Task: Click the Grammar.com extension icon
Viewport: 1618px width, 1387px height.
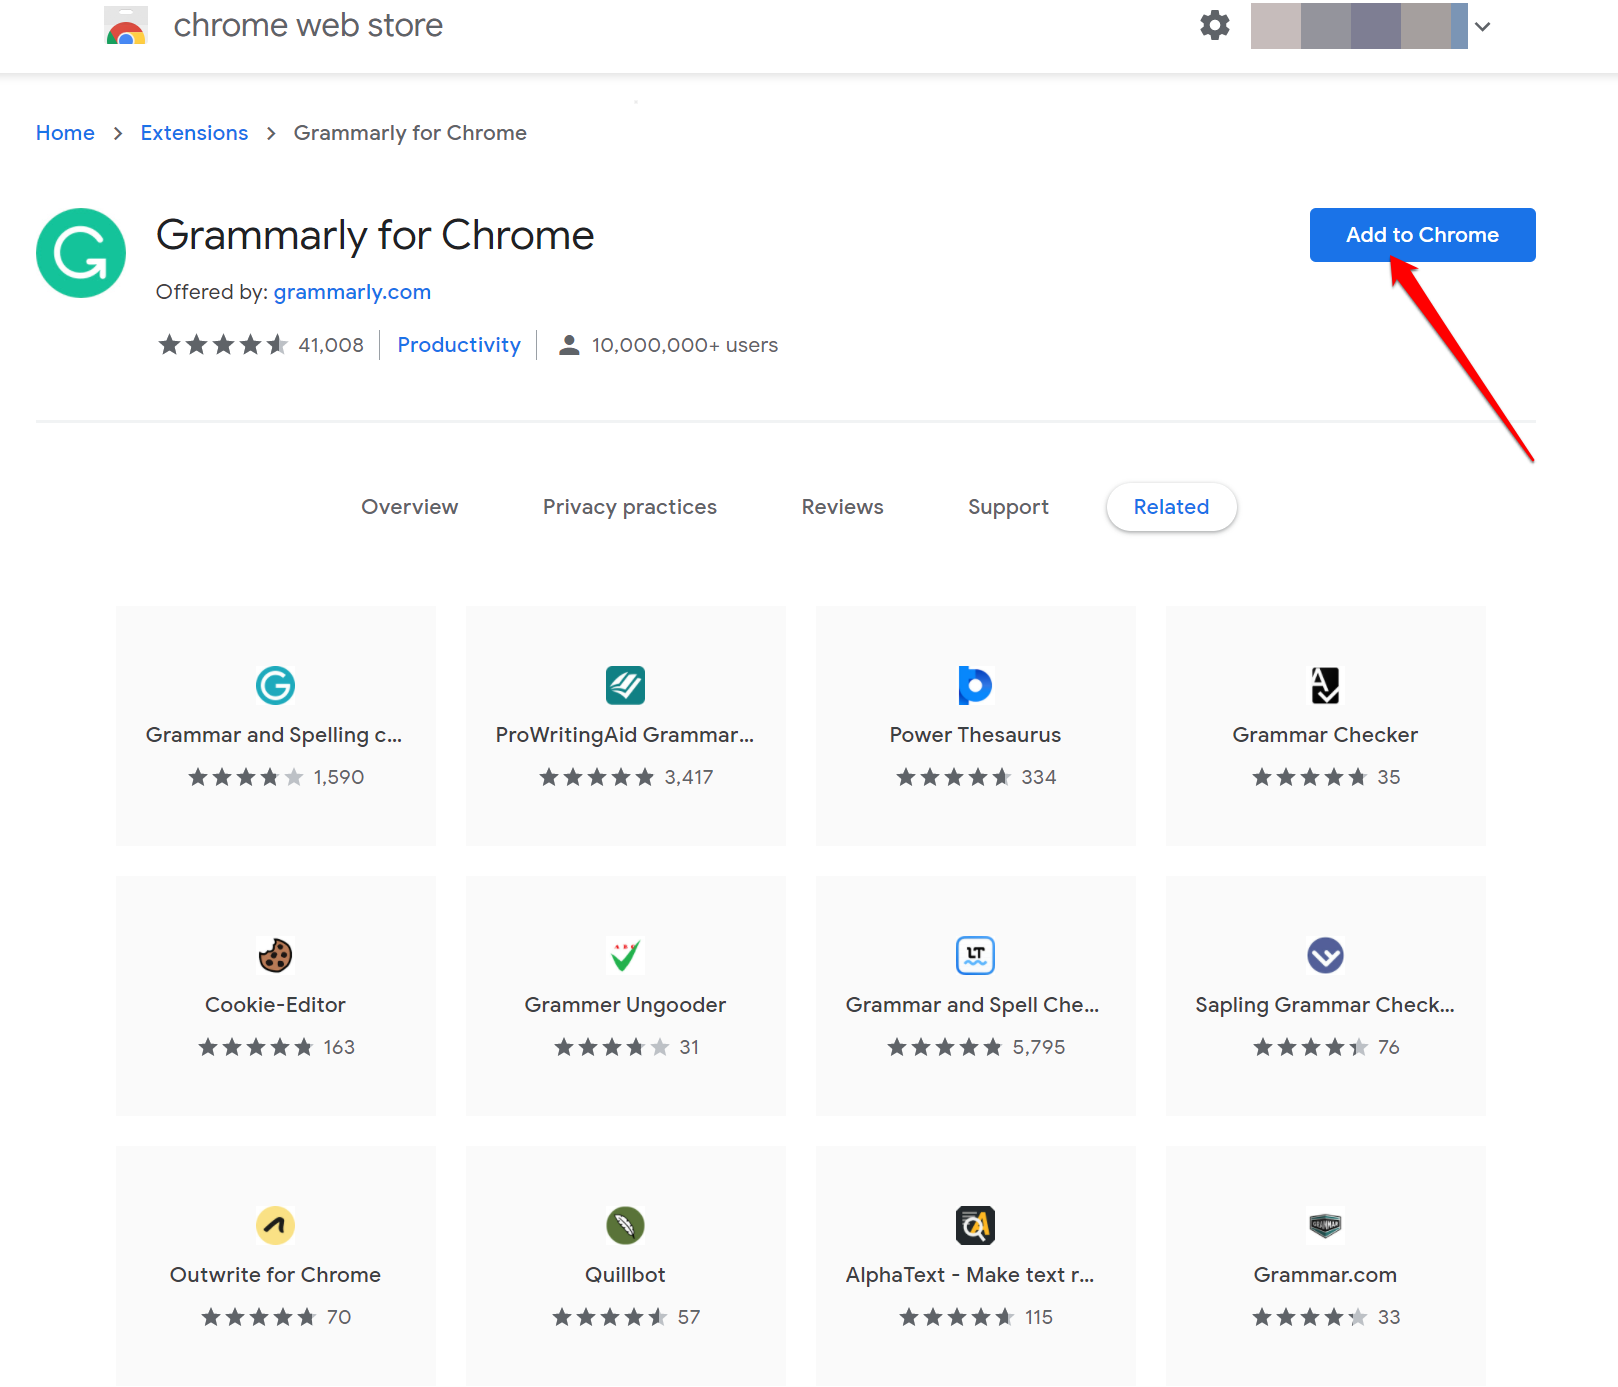Action: pyautogui.click(x=1325, y=1225)
